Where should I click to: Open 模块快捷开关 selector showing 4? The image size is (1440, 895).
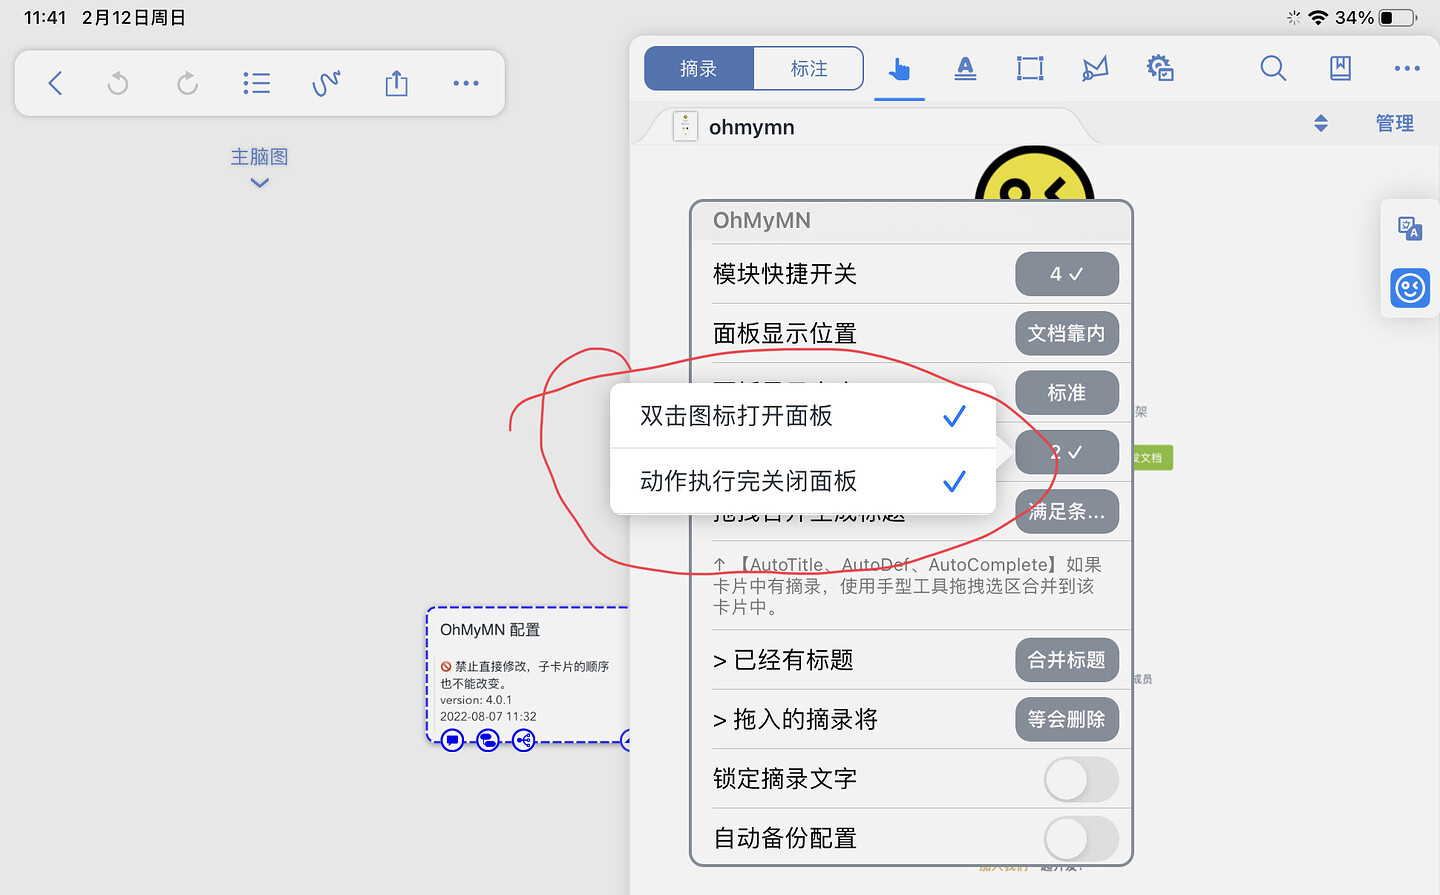[x=1067, y=274]
